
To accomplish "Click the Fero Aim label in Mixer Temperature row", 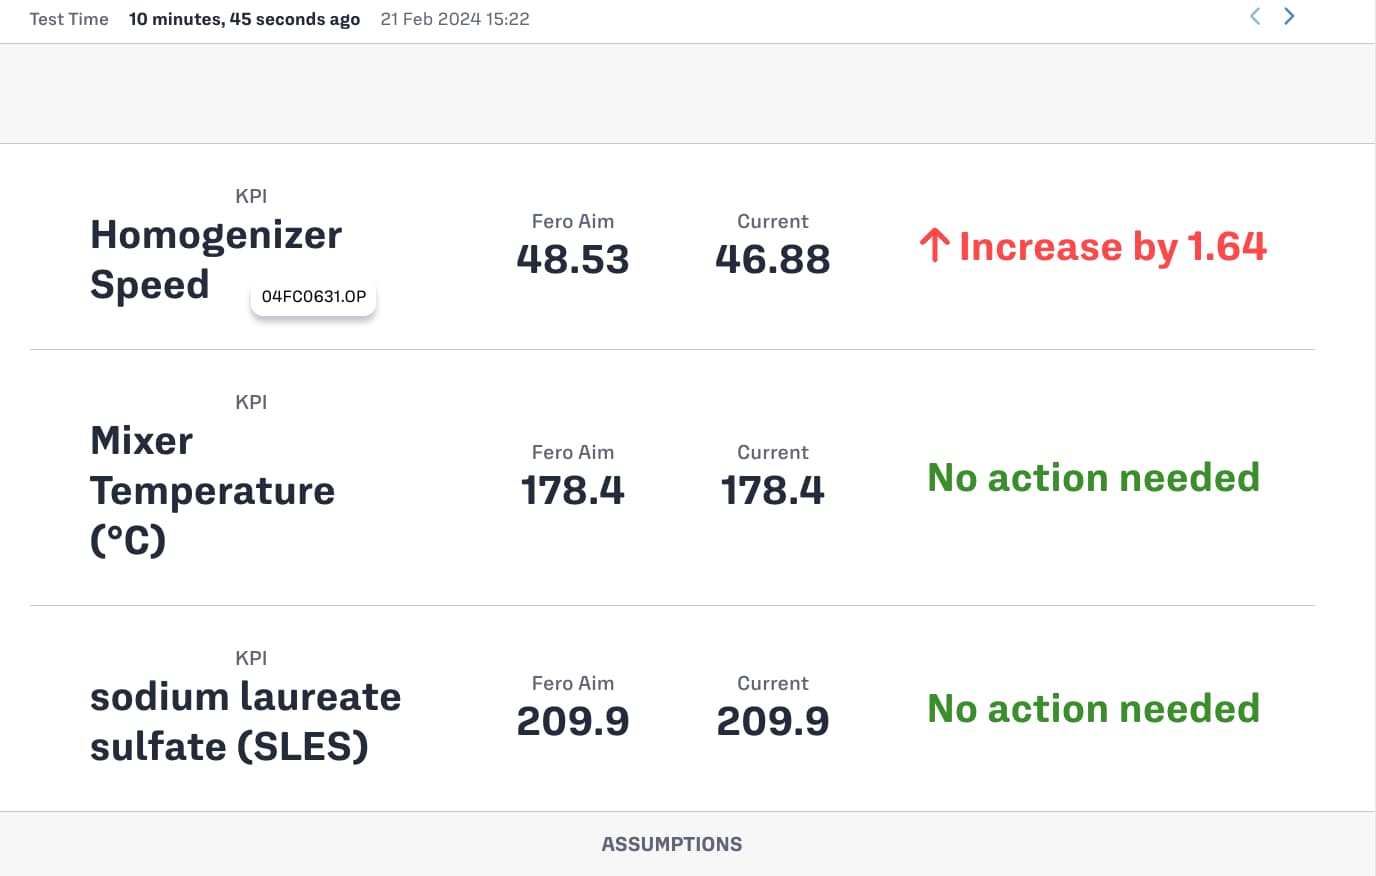I will (x=573, y=452).
